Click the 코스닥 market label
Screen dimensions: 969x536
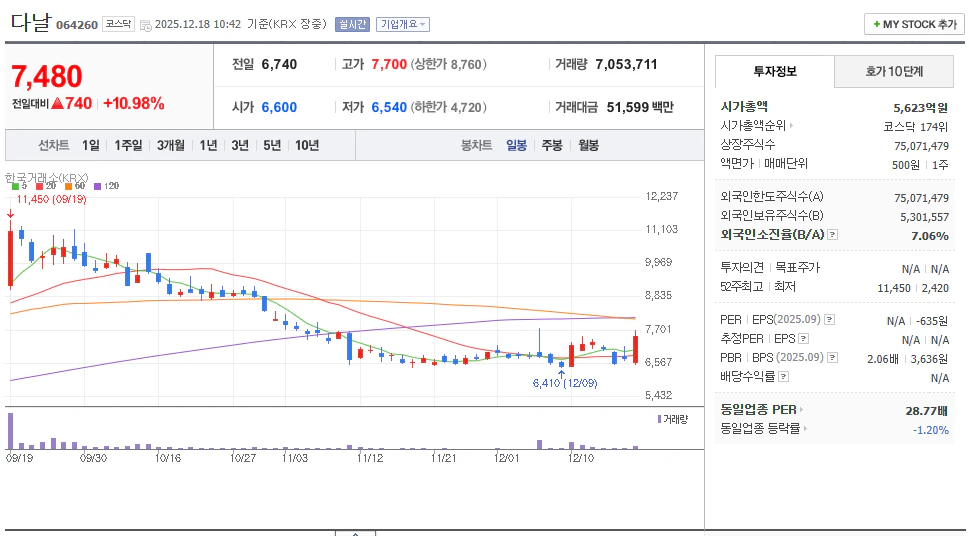(x=118, y=24)
